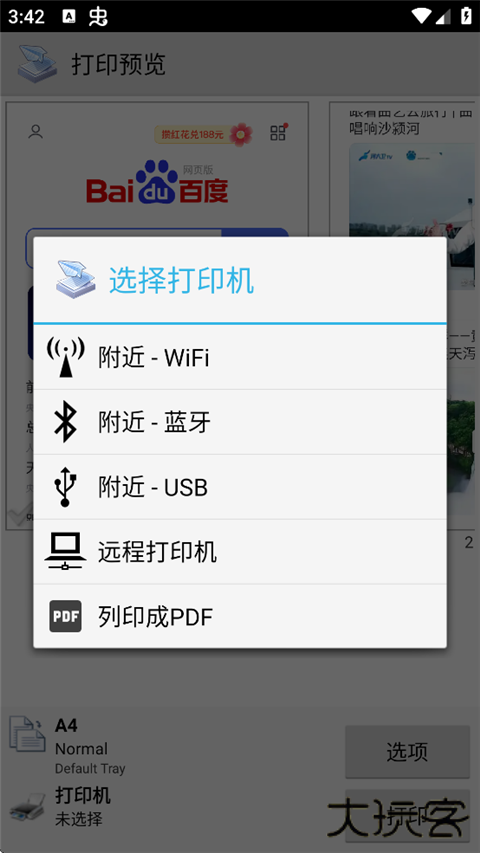Screen dimensions: 480x853
Task: Tap the WiFi antenna icon
Action: point(65,357)
